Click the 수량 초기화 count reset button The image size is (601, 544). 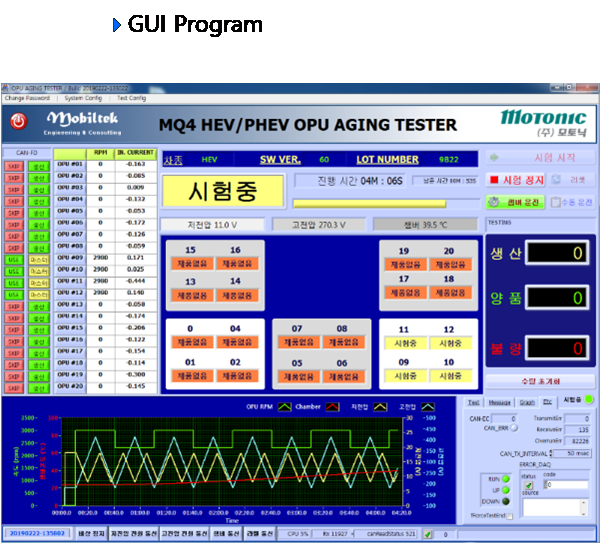tap(540, 381)
